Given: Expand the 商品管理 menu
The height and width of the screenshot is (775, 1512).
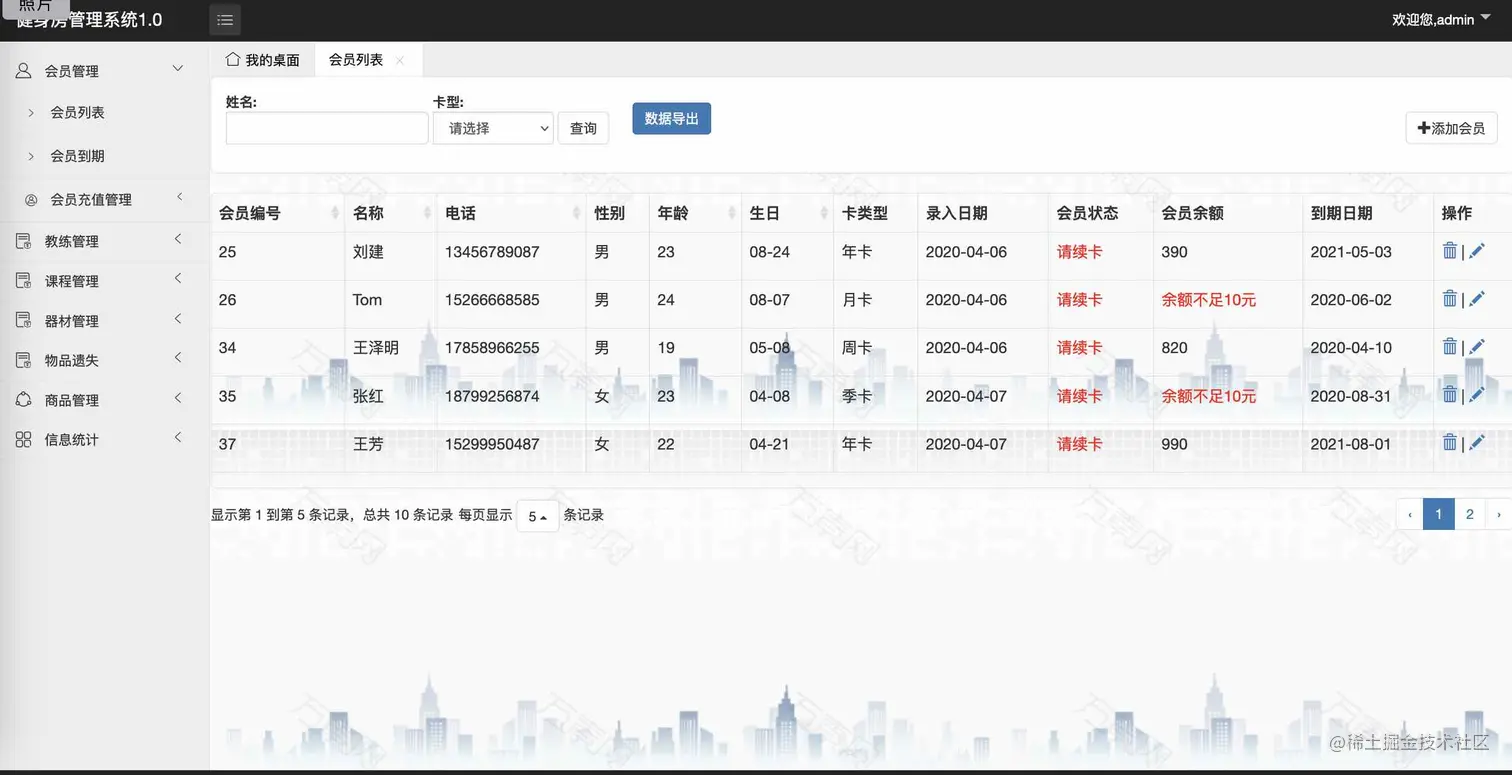Looking at the screenshot, I should click(178, 398).
